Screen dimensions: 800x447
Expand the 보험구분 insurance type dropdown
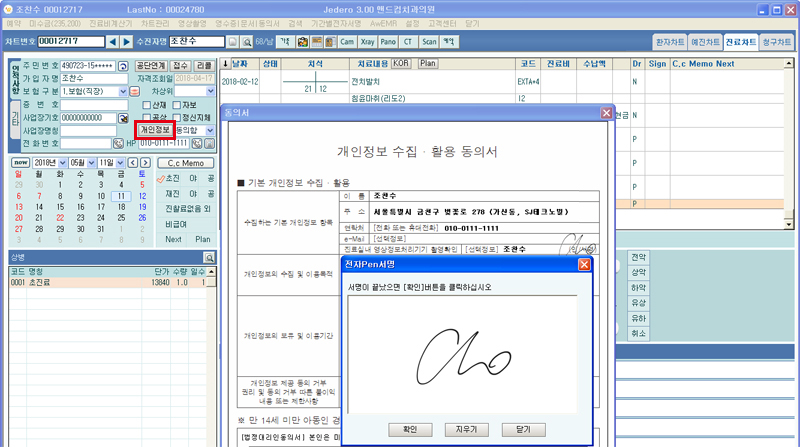point(123,91)
